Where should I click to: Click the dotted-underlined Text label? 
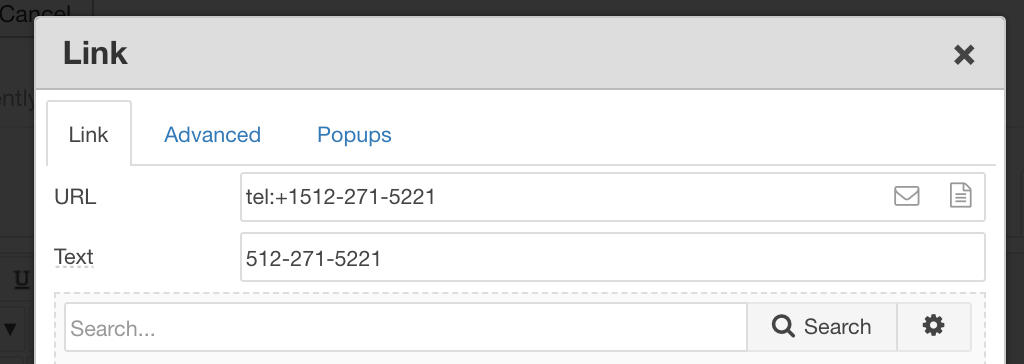[x=74, y=257]
